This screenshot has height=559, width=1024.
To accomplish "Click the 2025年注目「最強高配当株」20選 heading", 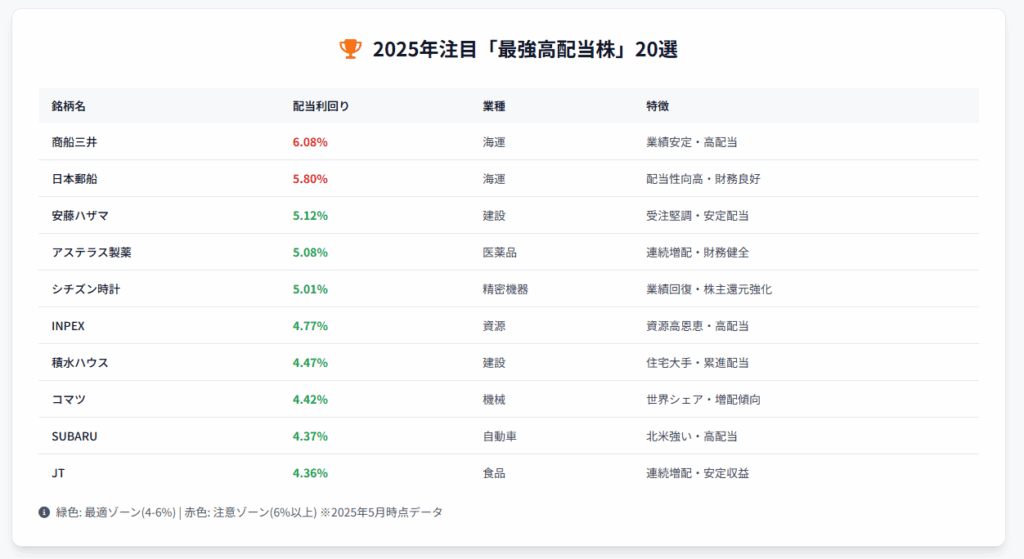I will (525, 49).
